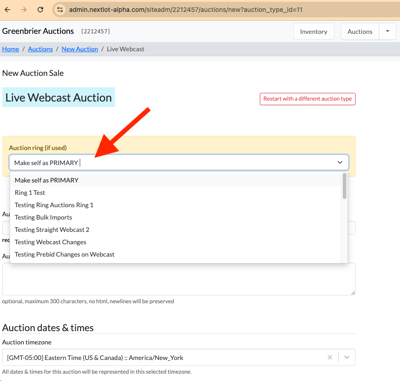Reload the page with the refresh icon
This screenshot has height=381, width=400.
coord(40,10)
